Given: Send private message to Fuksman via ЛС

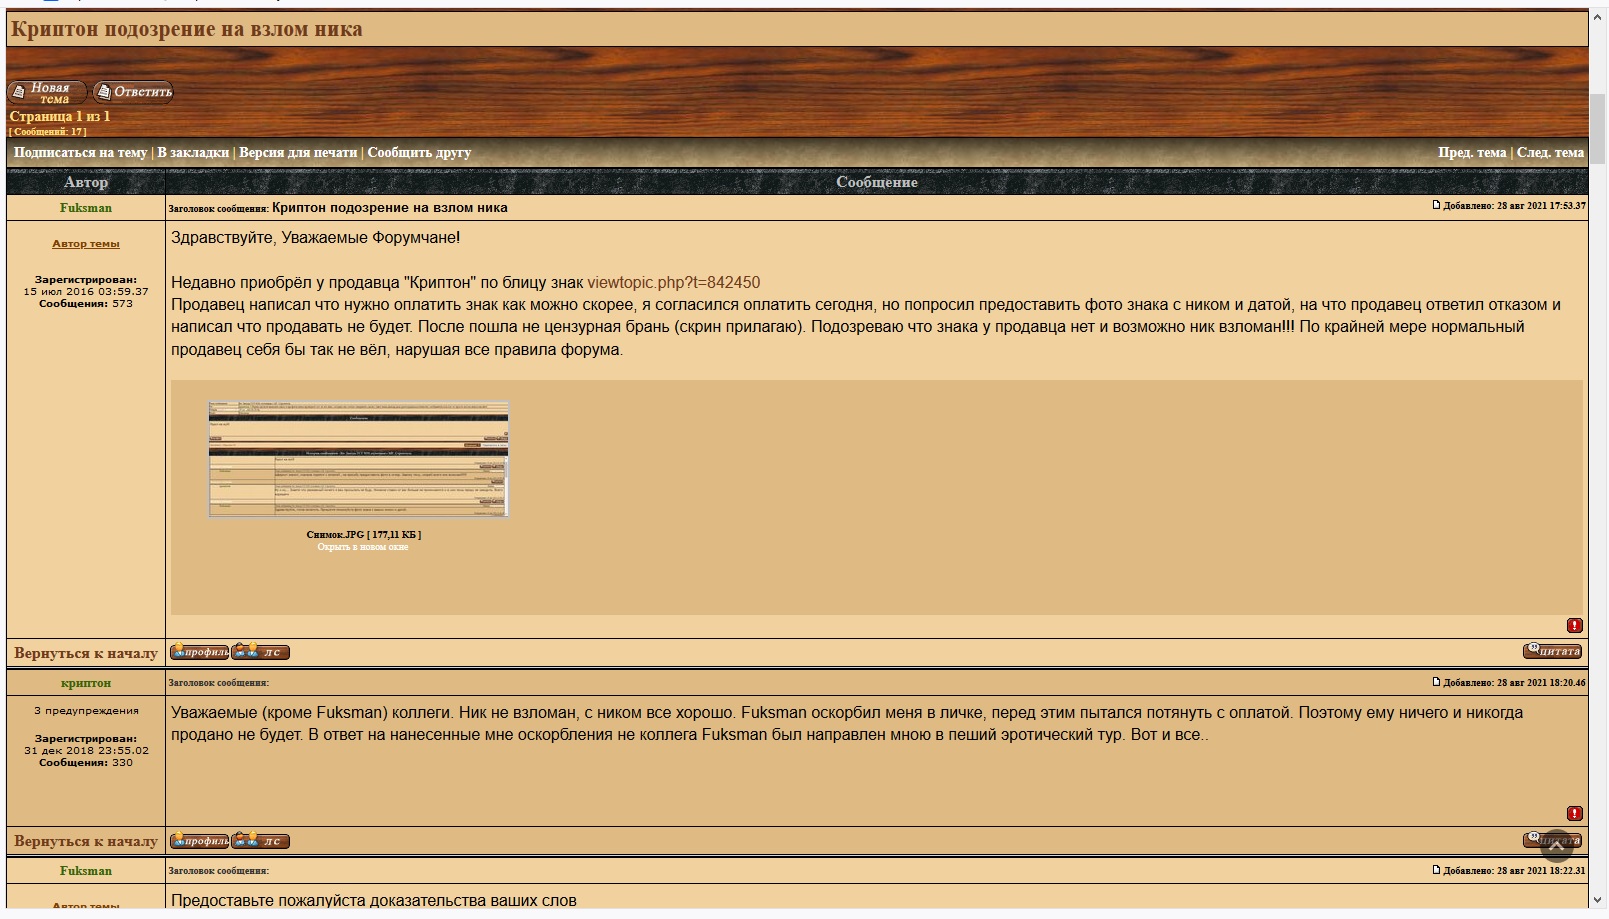Looking at the screenshot, I should click(x=261, y=652).
